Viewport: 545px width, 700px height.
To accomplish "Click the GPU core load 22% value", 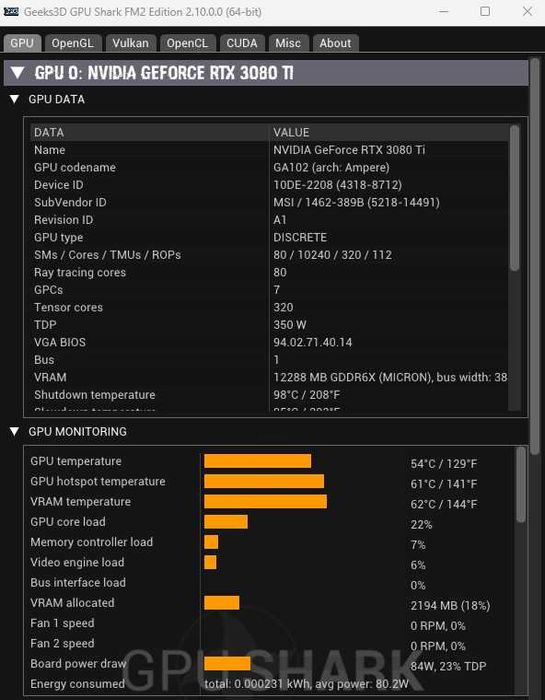I will pyautogui.click(x=421, y=525).
